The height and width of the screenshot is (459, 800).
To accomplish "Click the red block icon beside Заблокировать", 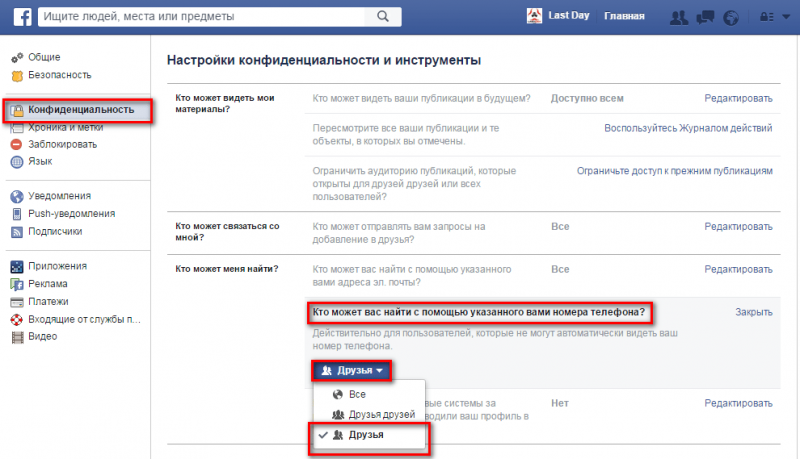I will (17, 145).
